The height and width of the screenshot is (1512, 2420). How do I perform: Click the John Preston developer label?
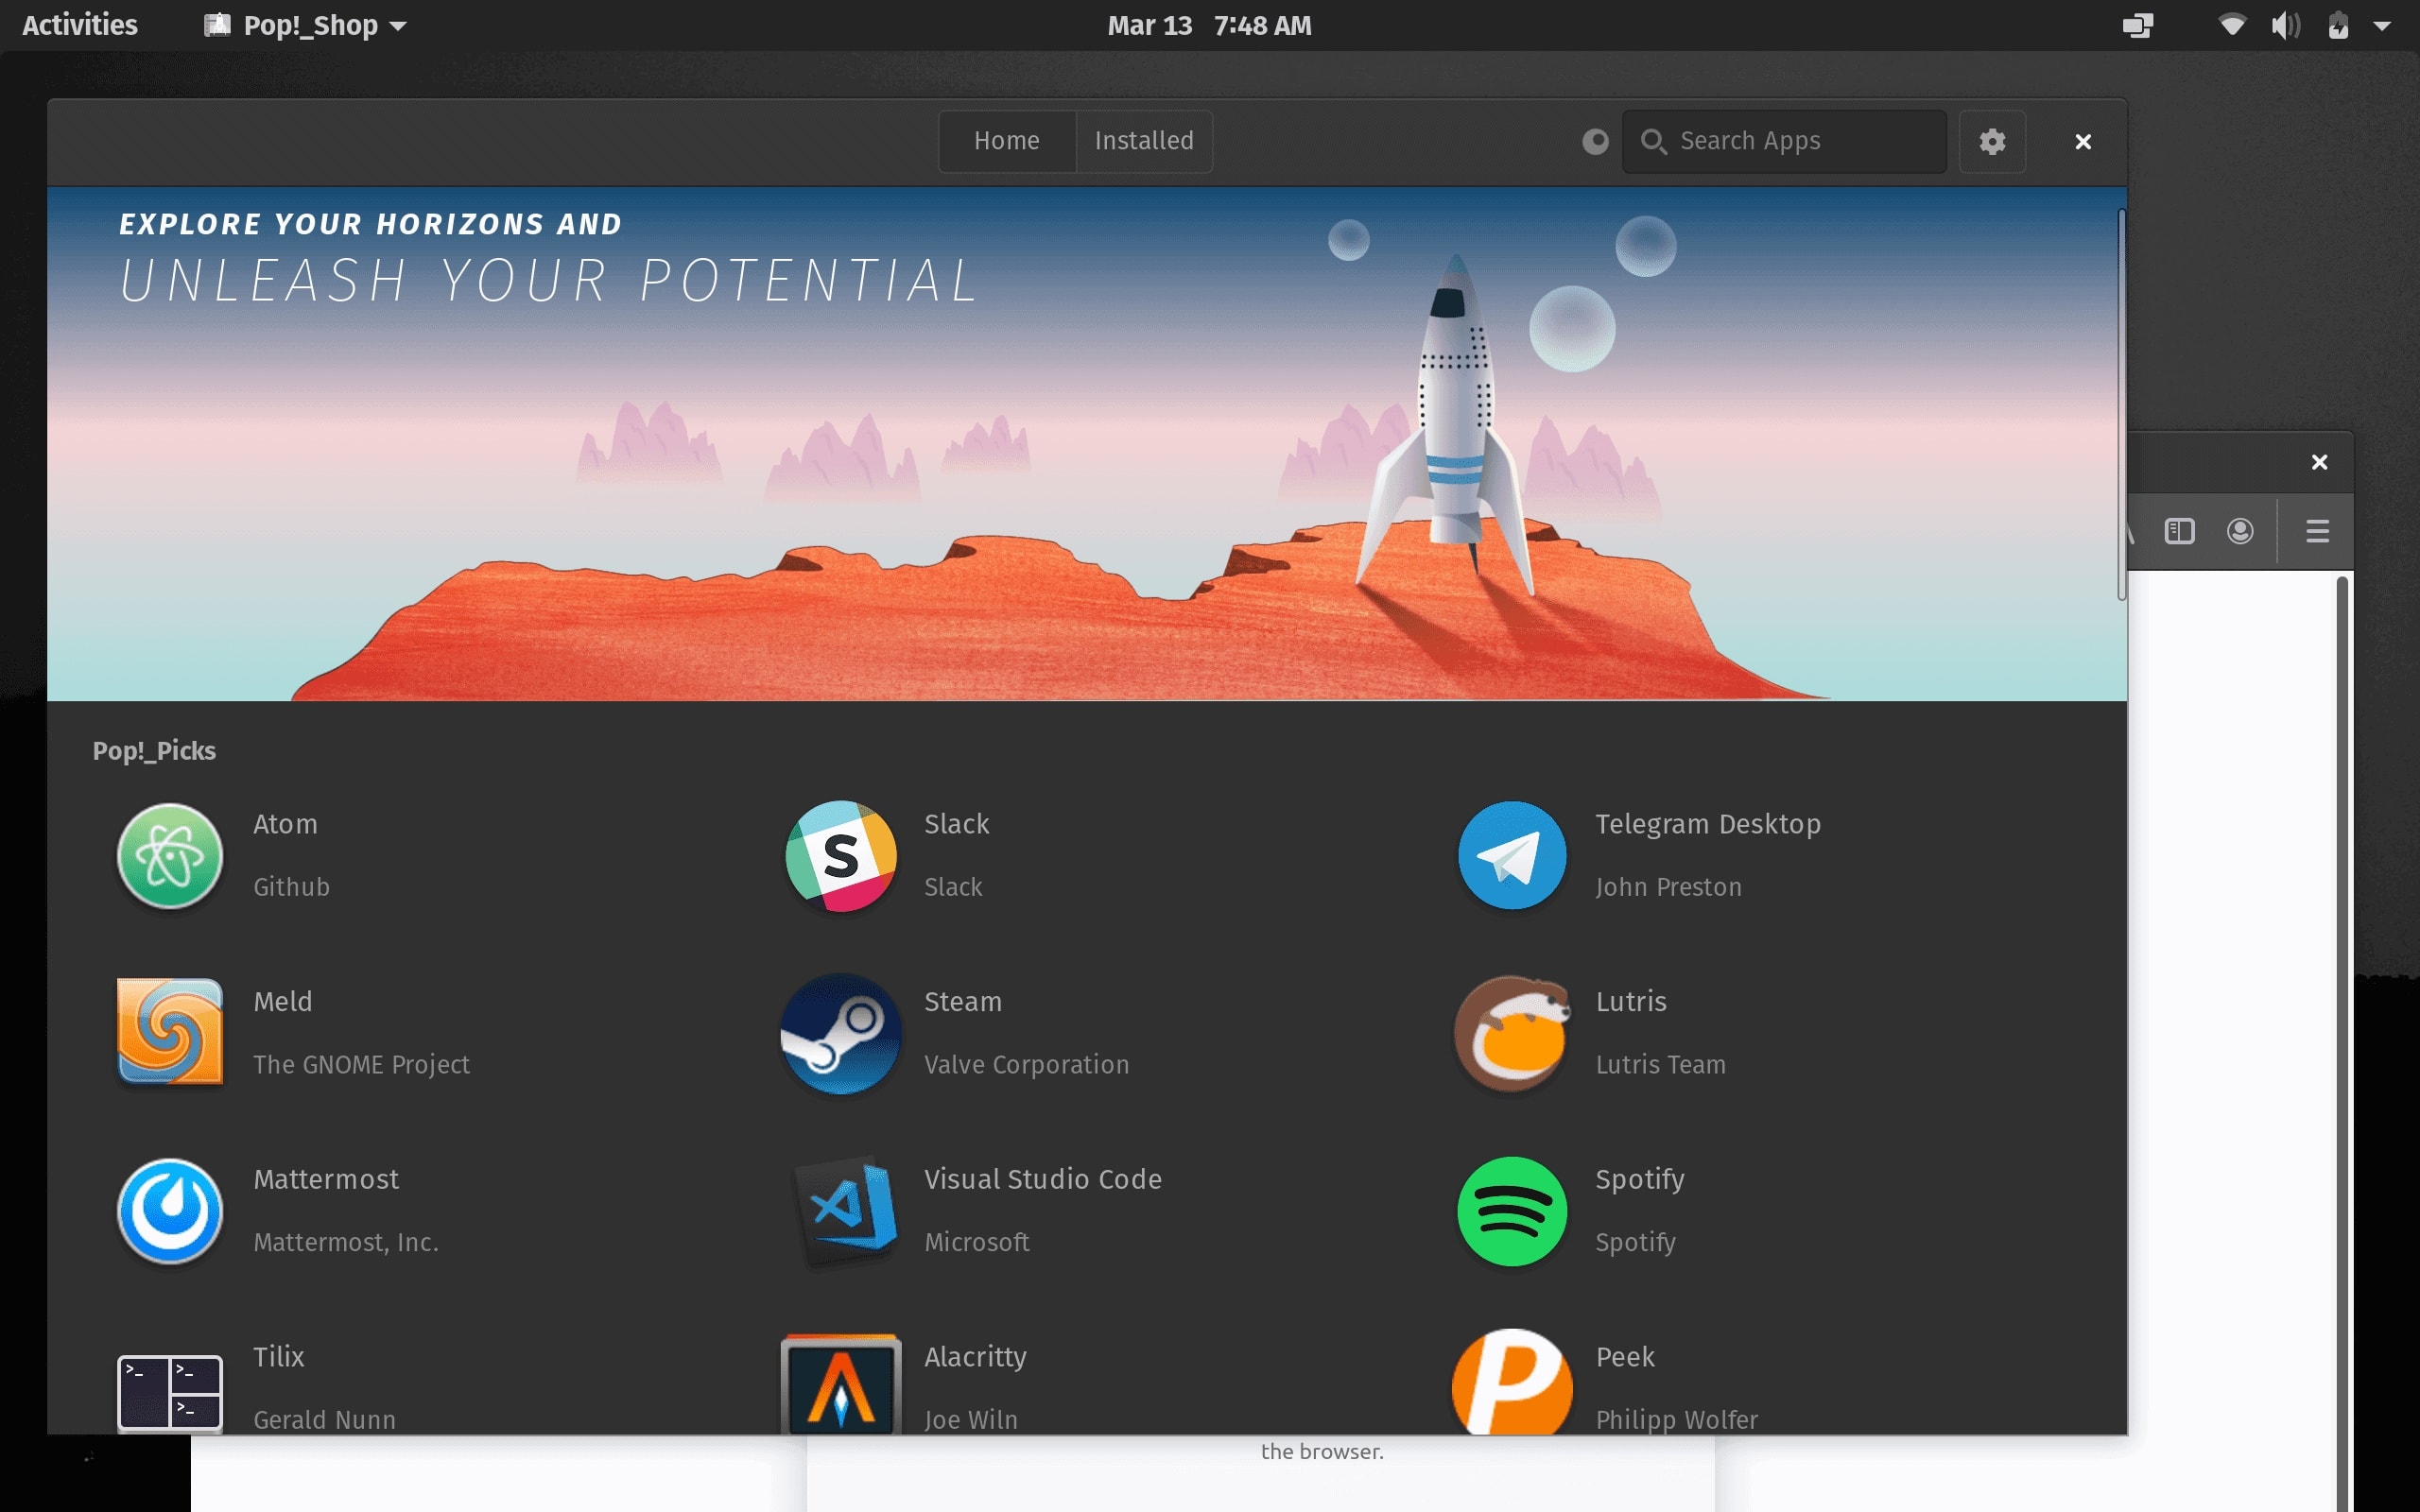1668,887
